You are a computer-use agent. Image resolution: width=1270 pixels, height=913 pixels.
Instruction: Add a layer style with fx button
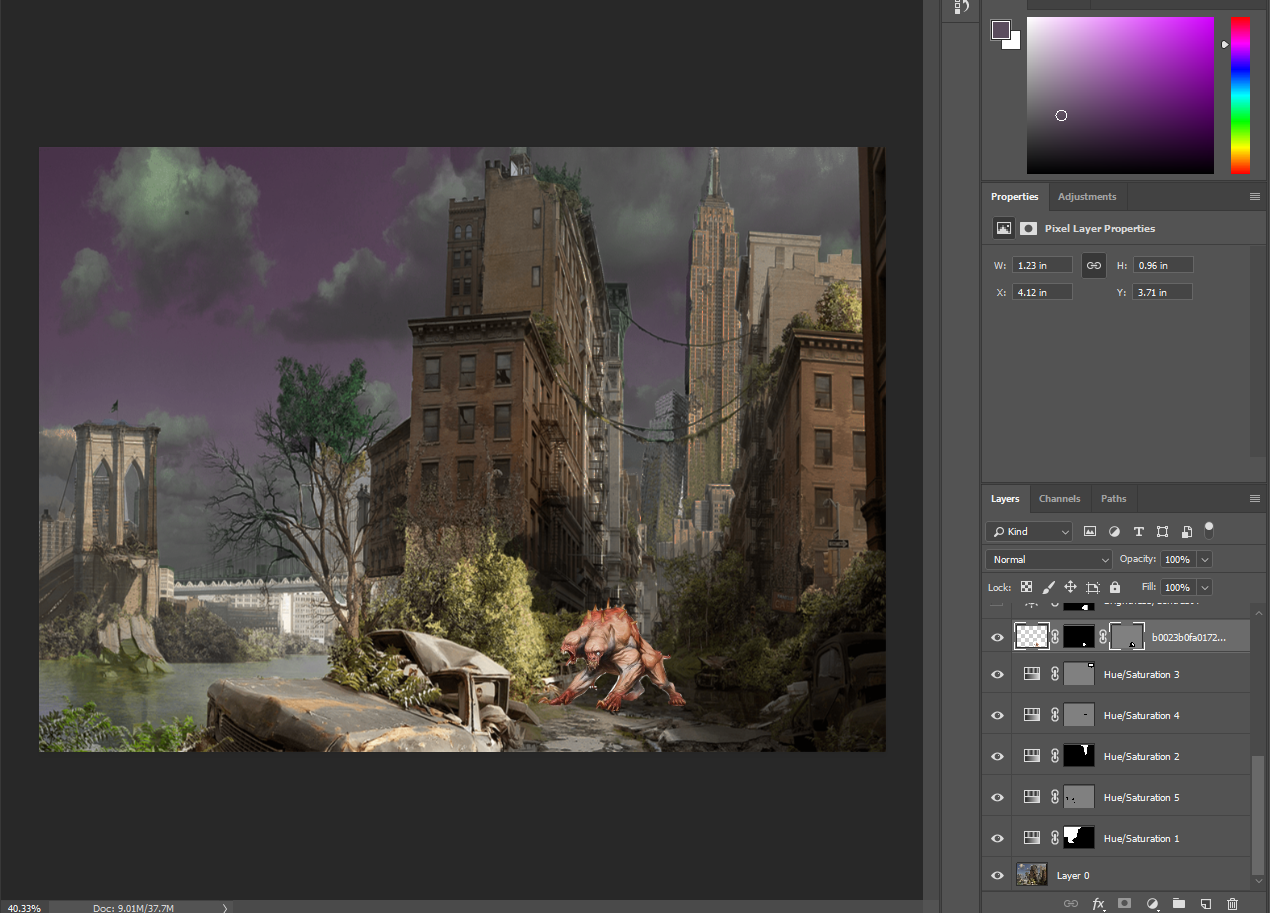point(1098,903)
